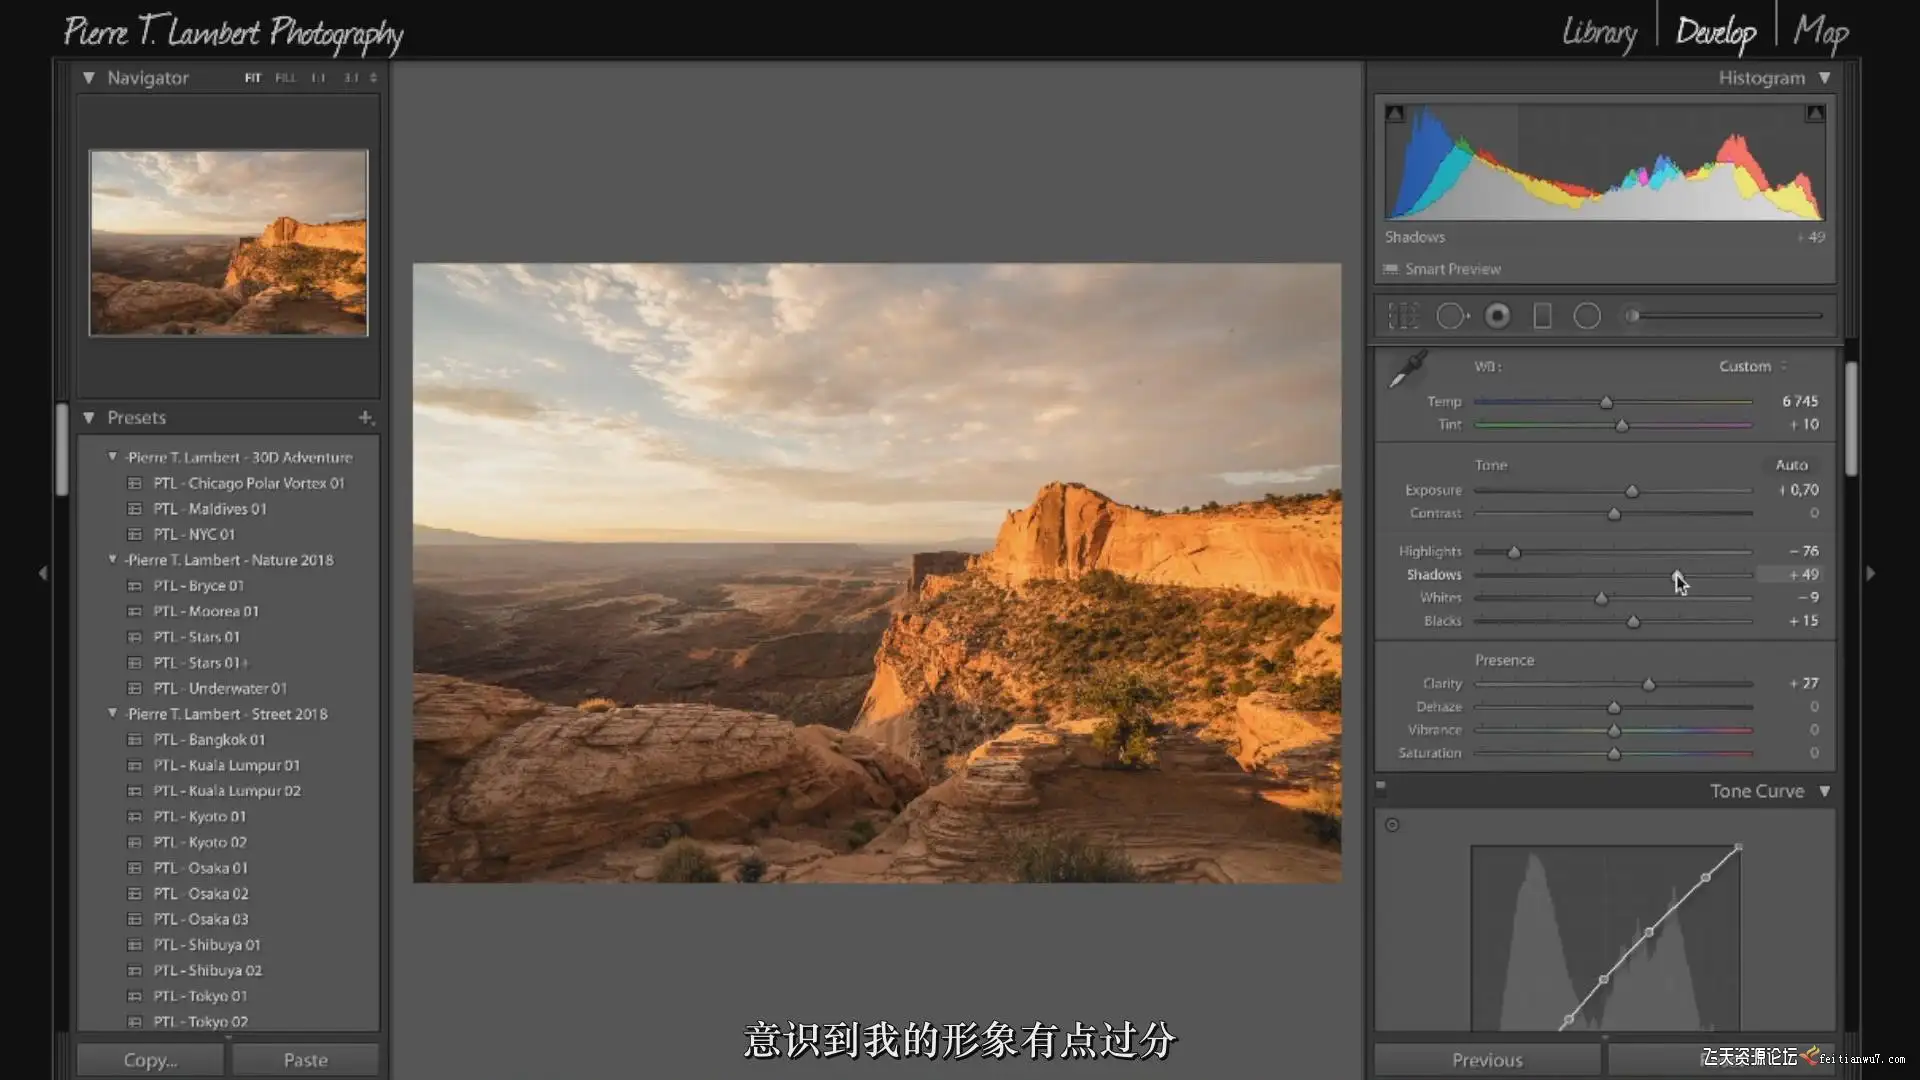Image resolution: width=1920 pixels, height=1080 pixels.
Task: Switch to the Library module
Action: click(1599, 32)
